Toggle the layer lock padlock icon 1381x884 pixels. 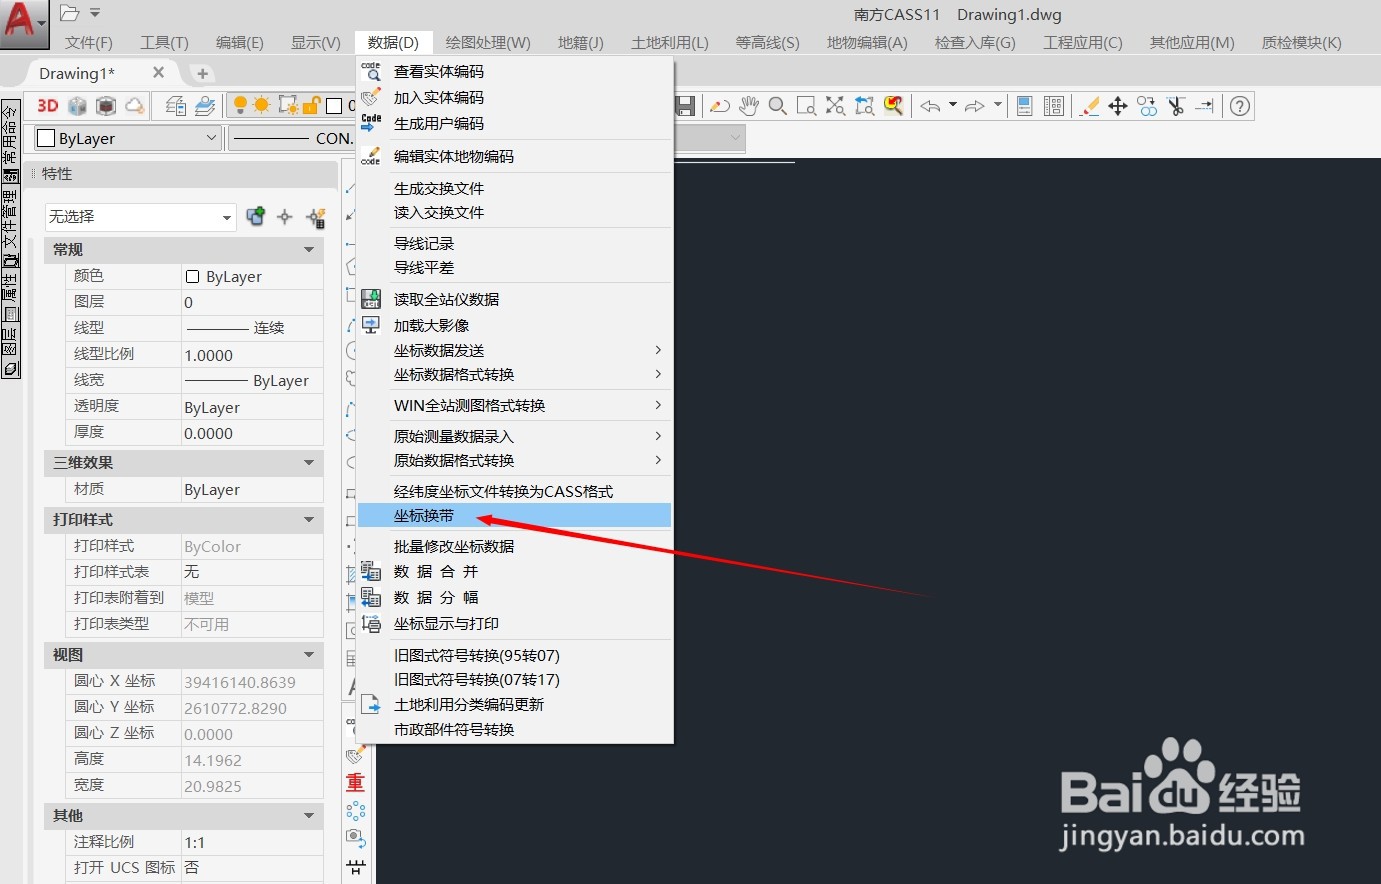[x=311, y=106]
